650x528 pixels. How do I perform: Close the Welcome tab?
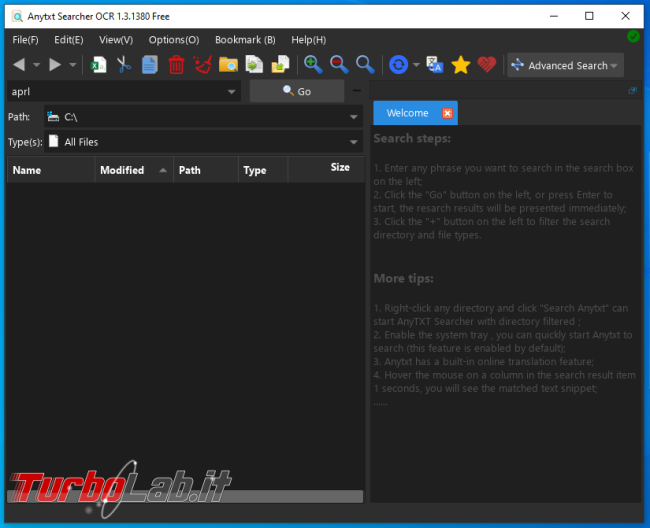coord(447,113)
